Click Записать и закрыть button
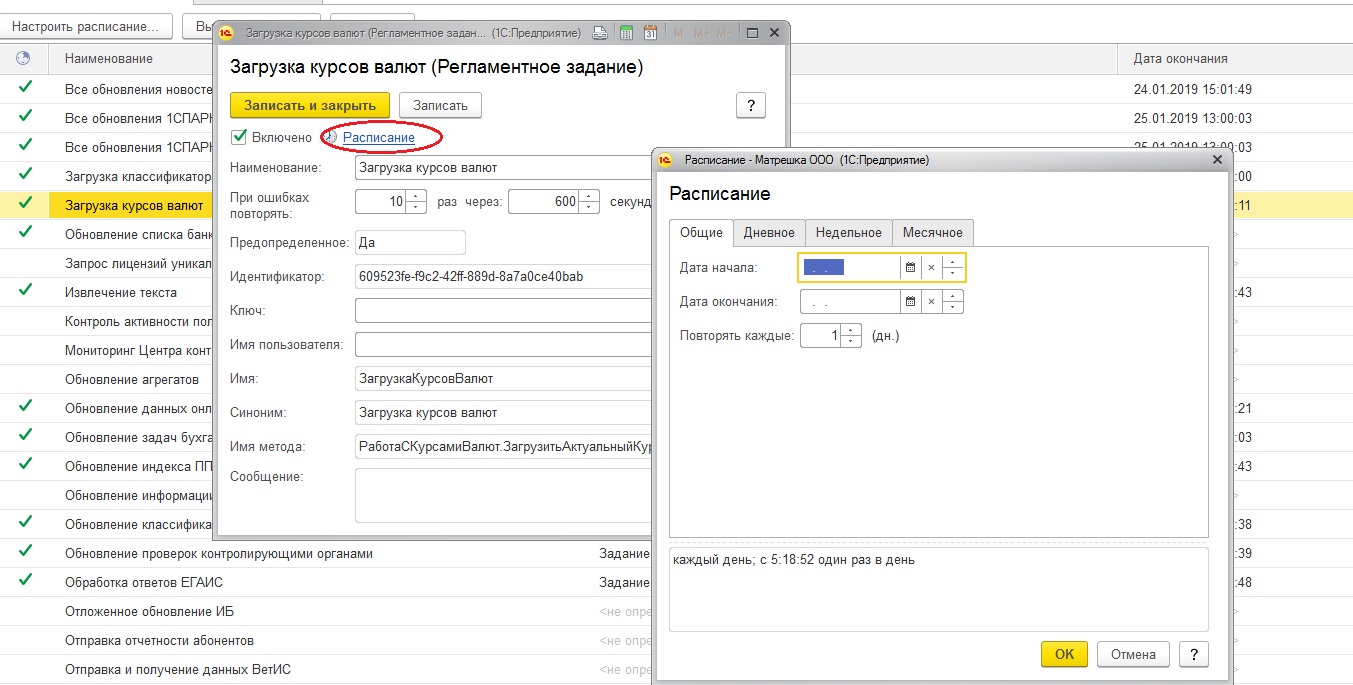This screenshot has width=1353, height=685. pos(310,105)
